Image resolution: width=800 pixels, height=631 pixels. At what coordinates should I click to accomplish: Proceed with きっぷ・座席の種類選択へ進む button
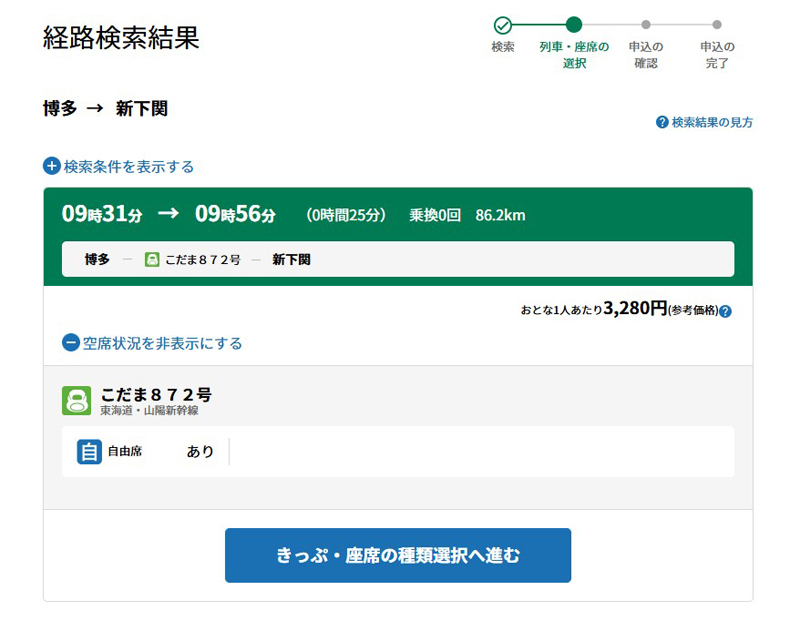pyautogui.click(x=398, y=555)
